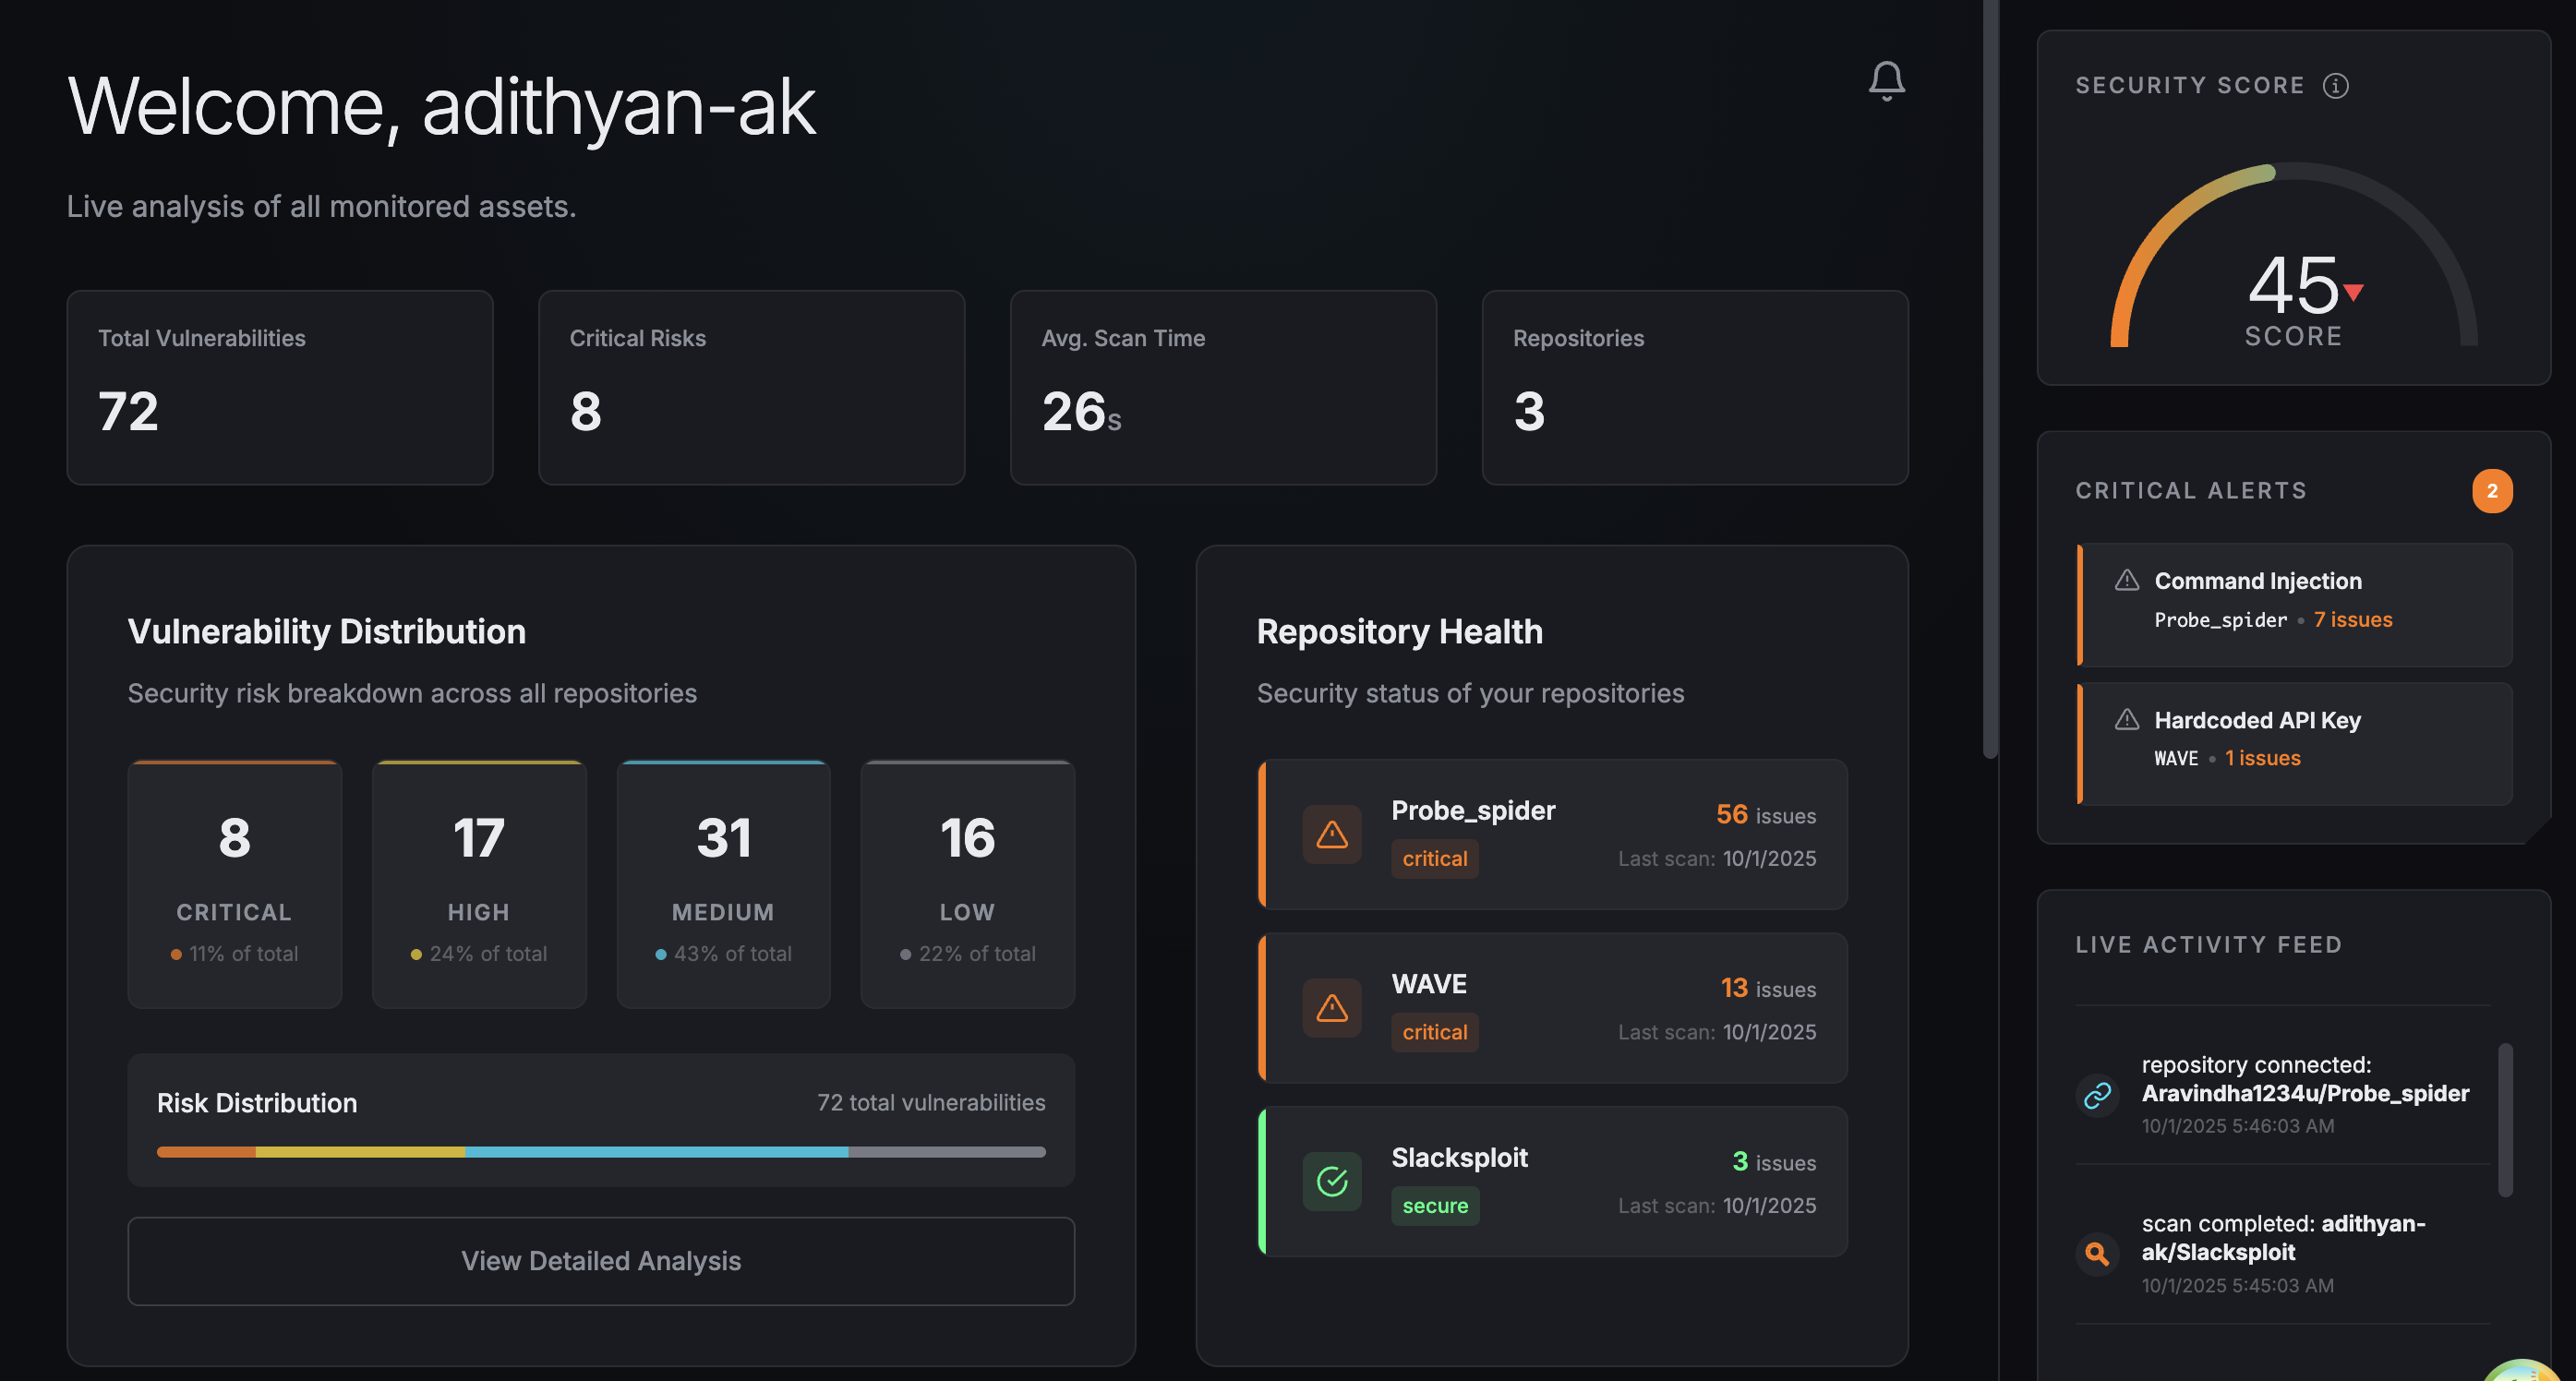
Task: Select the Critical vulnerabilities card
Action: (234, 884)
